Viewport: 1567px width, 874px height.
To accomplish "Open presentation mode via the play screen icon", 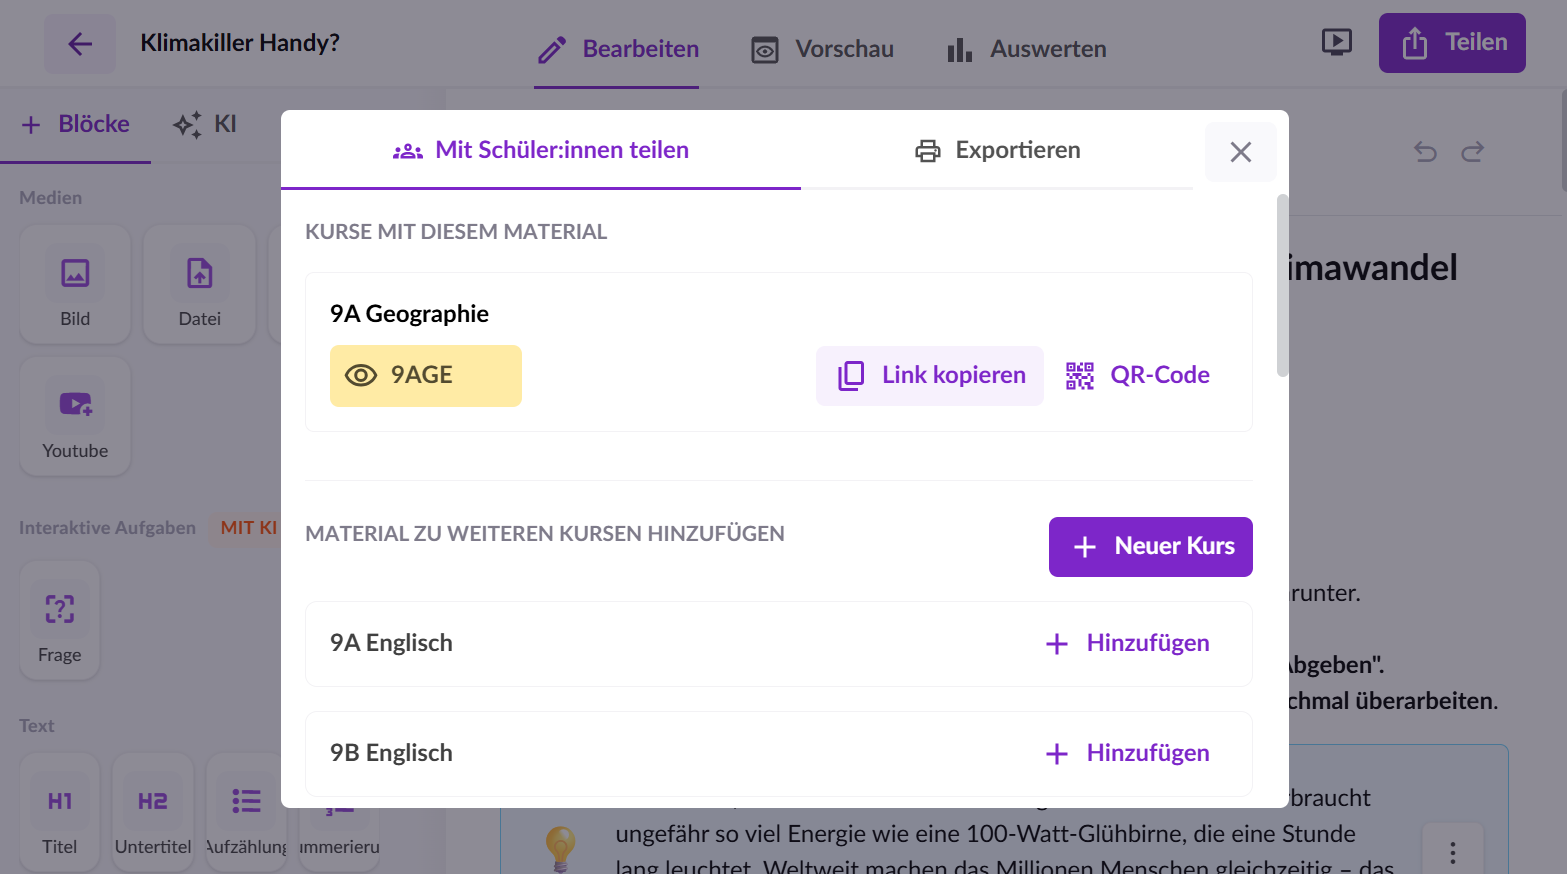I will [x=1336, y=42].
